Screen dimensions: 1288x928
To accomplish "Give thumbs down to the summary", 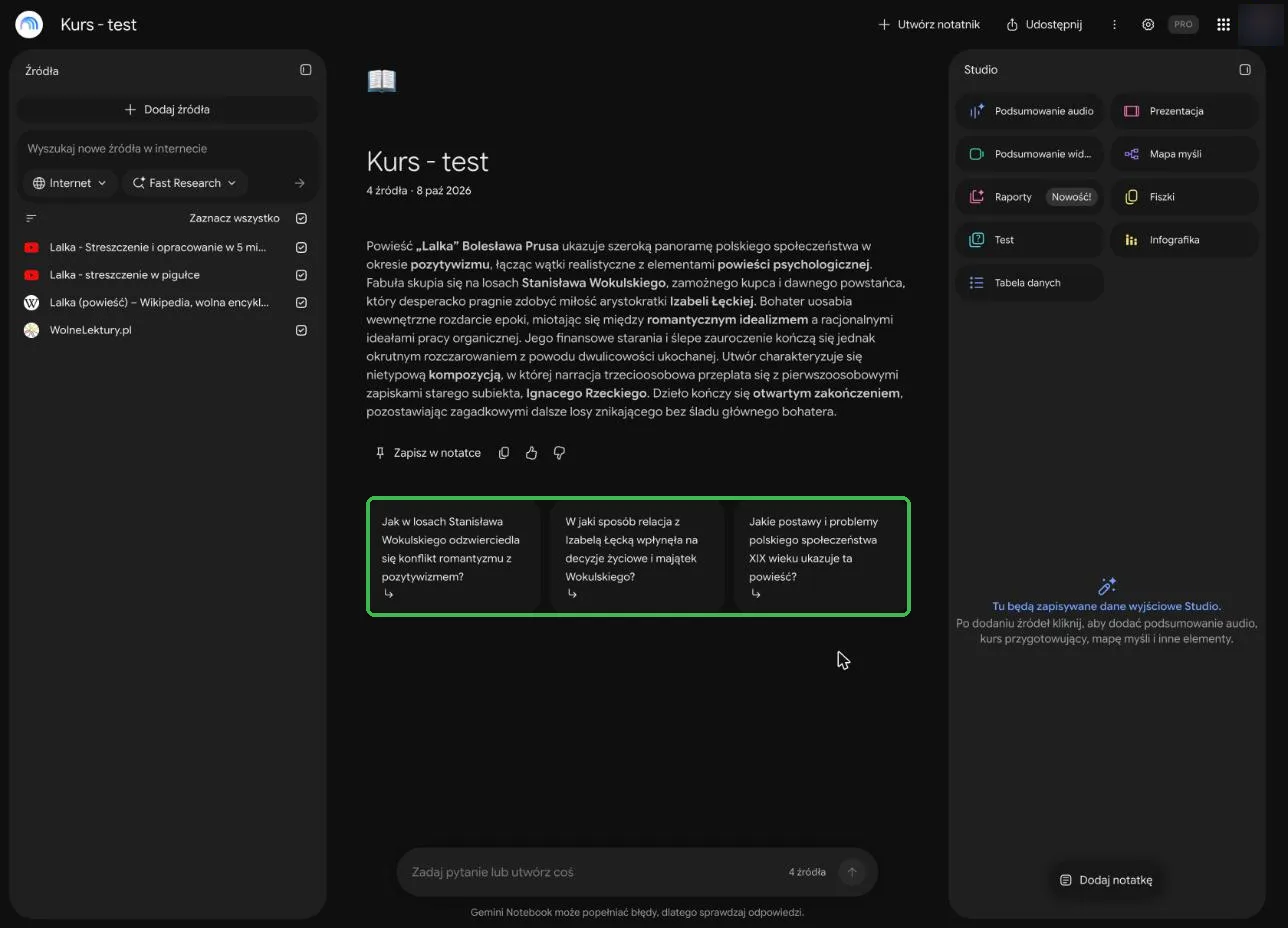I will [x=559, y=453].
